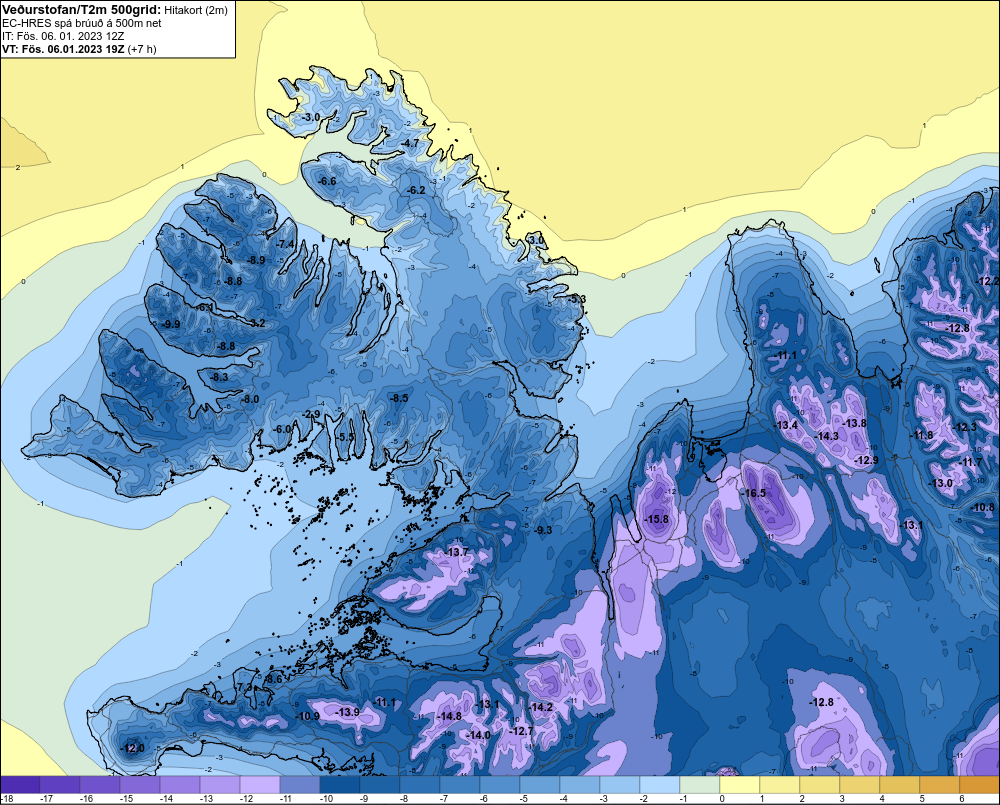Click the -8.6 temperature label
This screenshot has height=805, width=1000.
272,679
